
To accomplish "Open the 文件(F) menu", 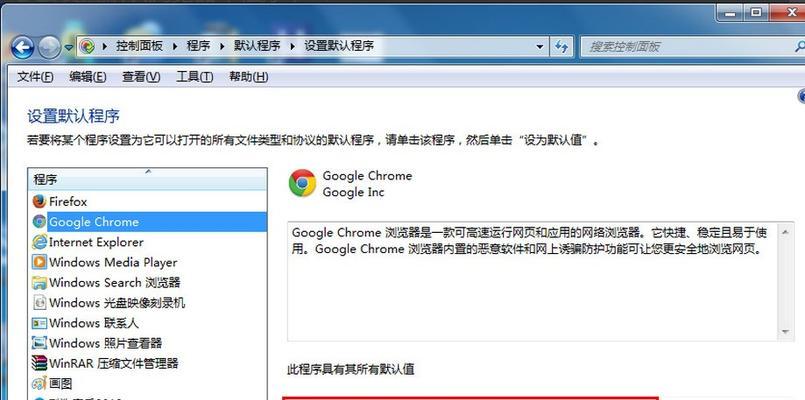I will (35, 77).
